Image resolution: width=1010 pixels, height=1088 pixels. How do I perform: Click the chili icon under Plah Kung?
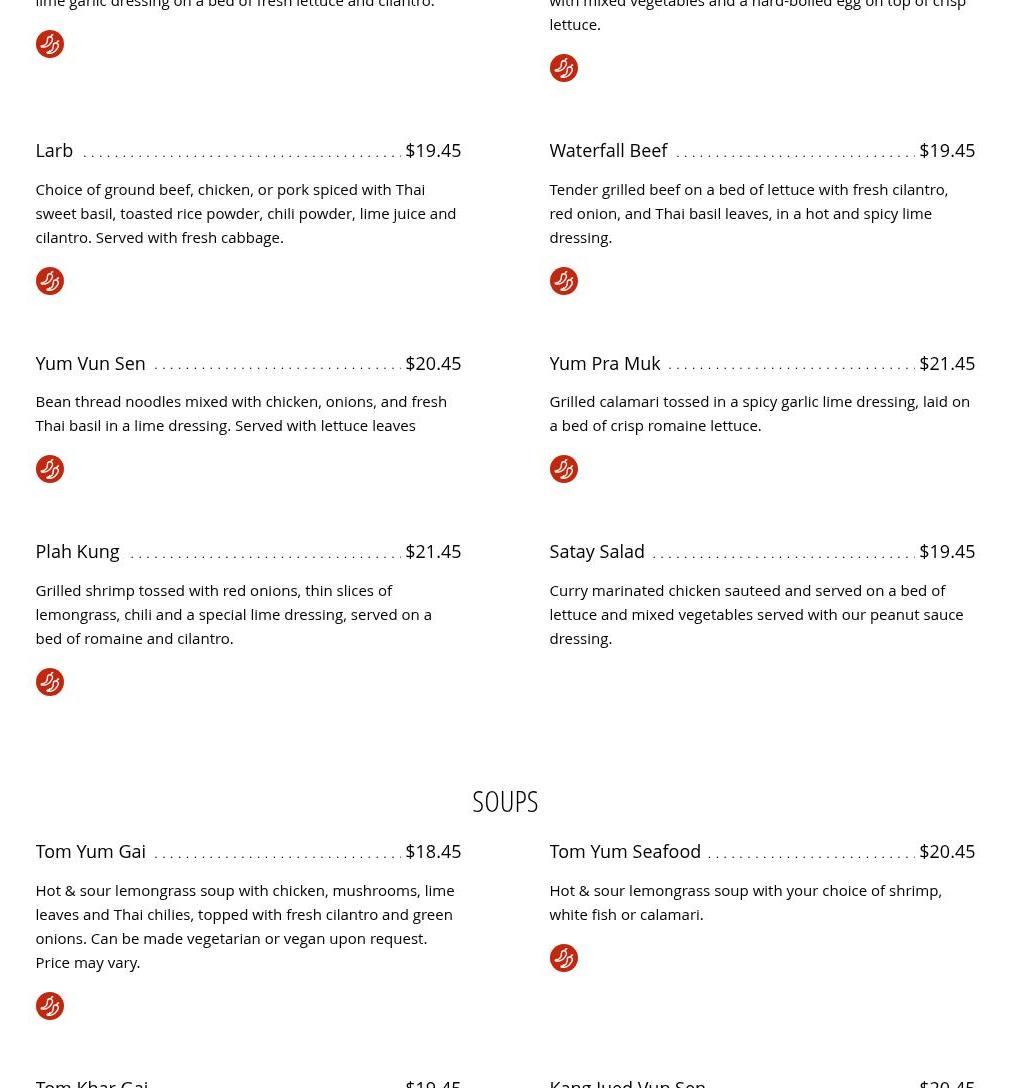coord(50,682)
